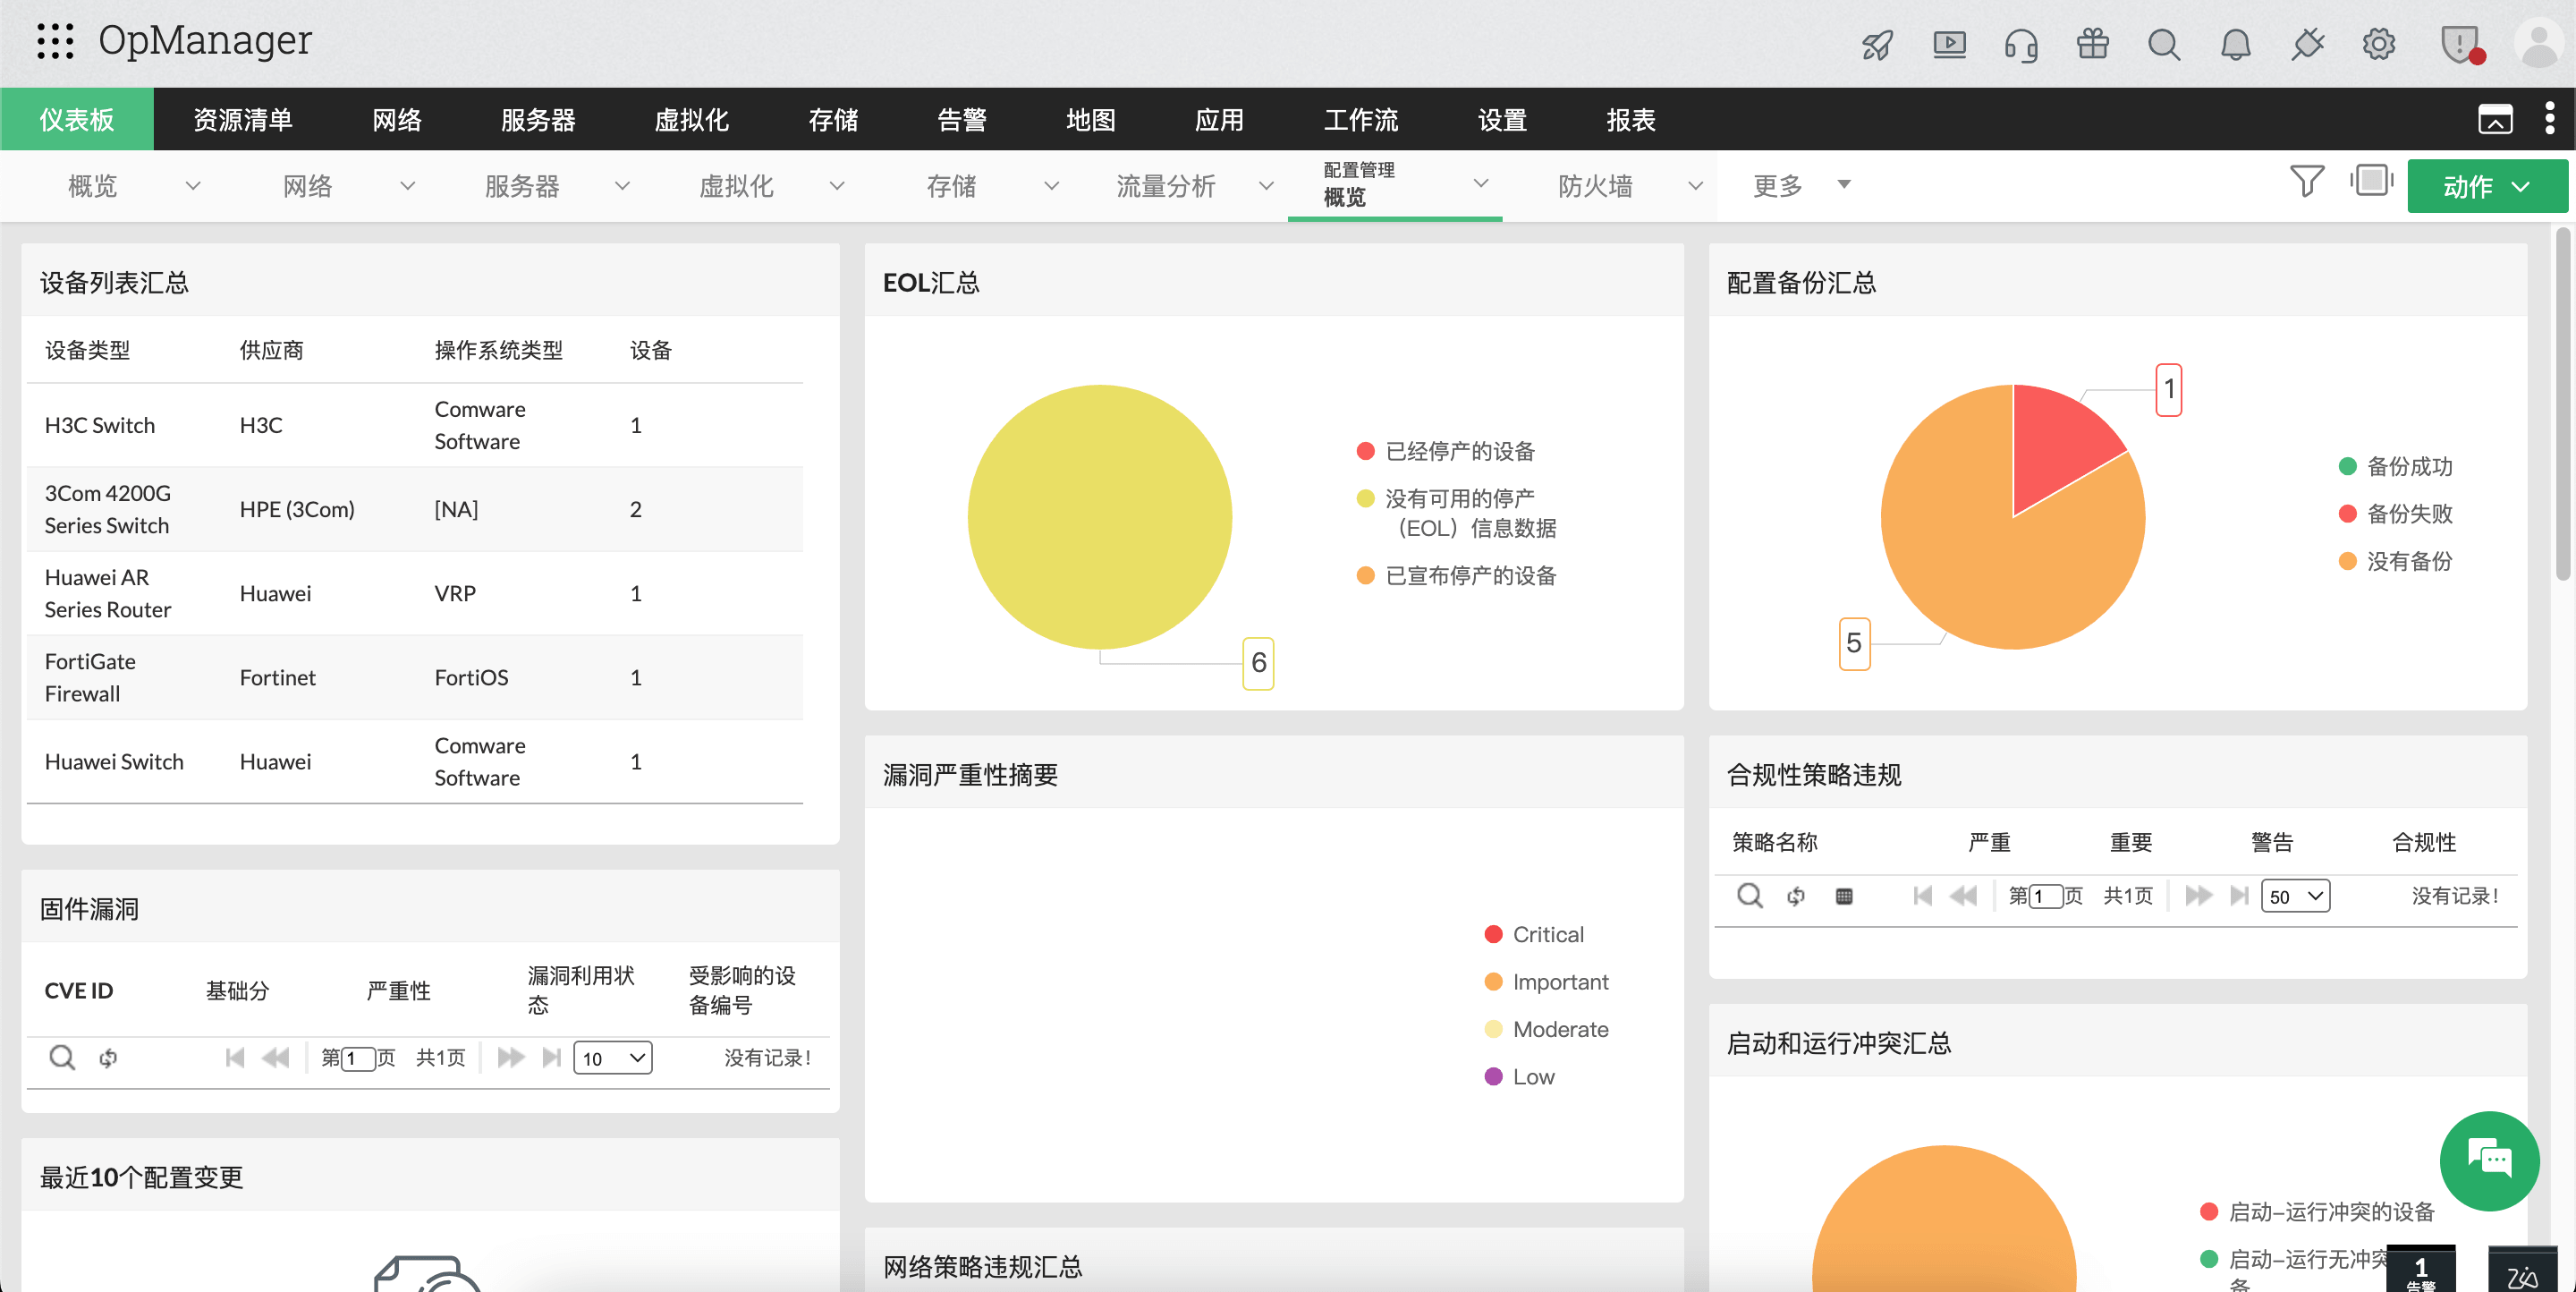2576x1292 pixels.
Task: Click the yellow EOL pie chart
Action: click(x=1099, y=517)
